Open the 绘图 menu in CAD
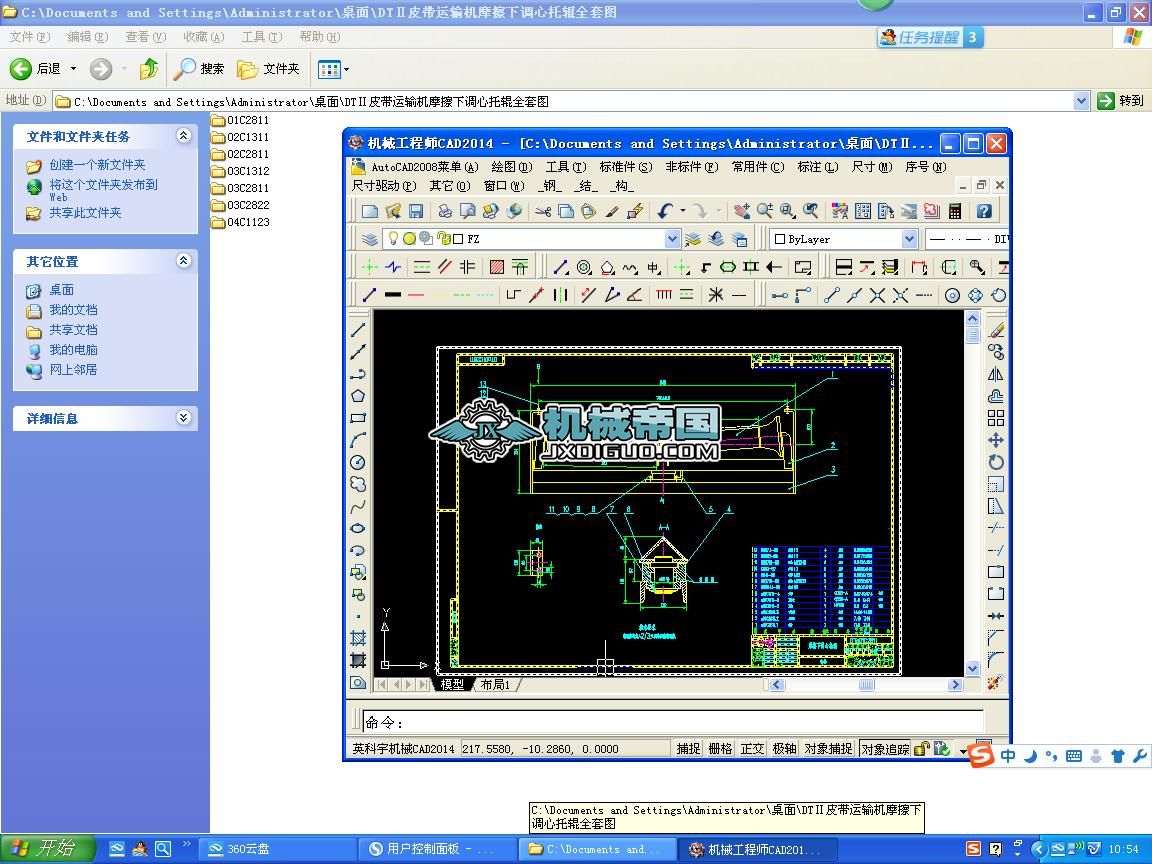 tap(512, 167)
